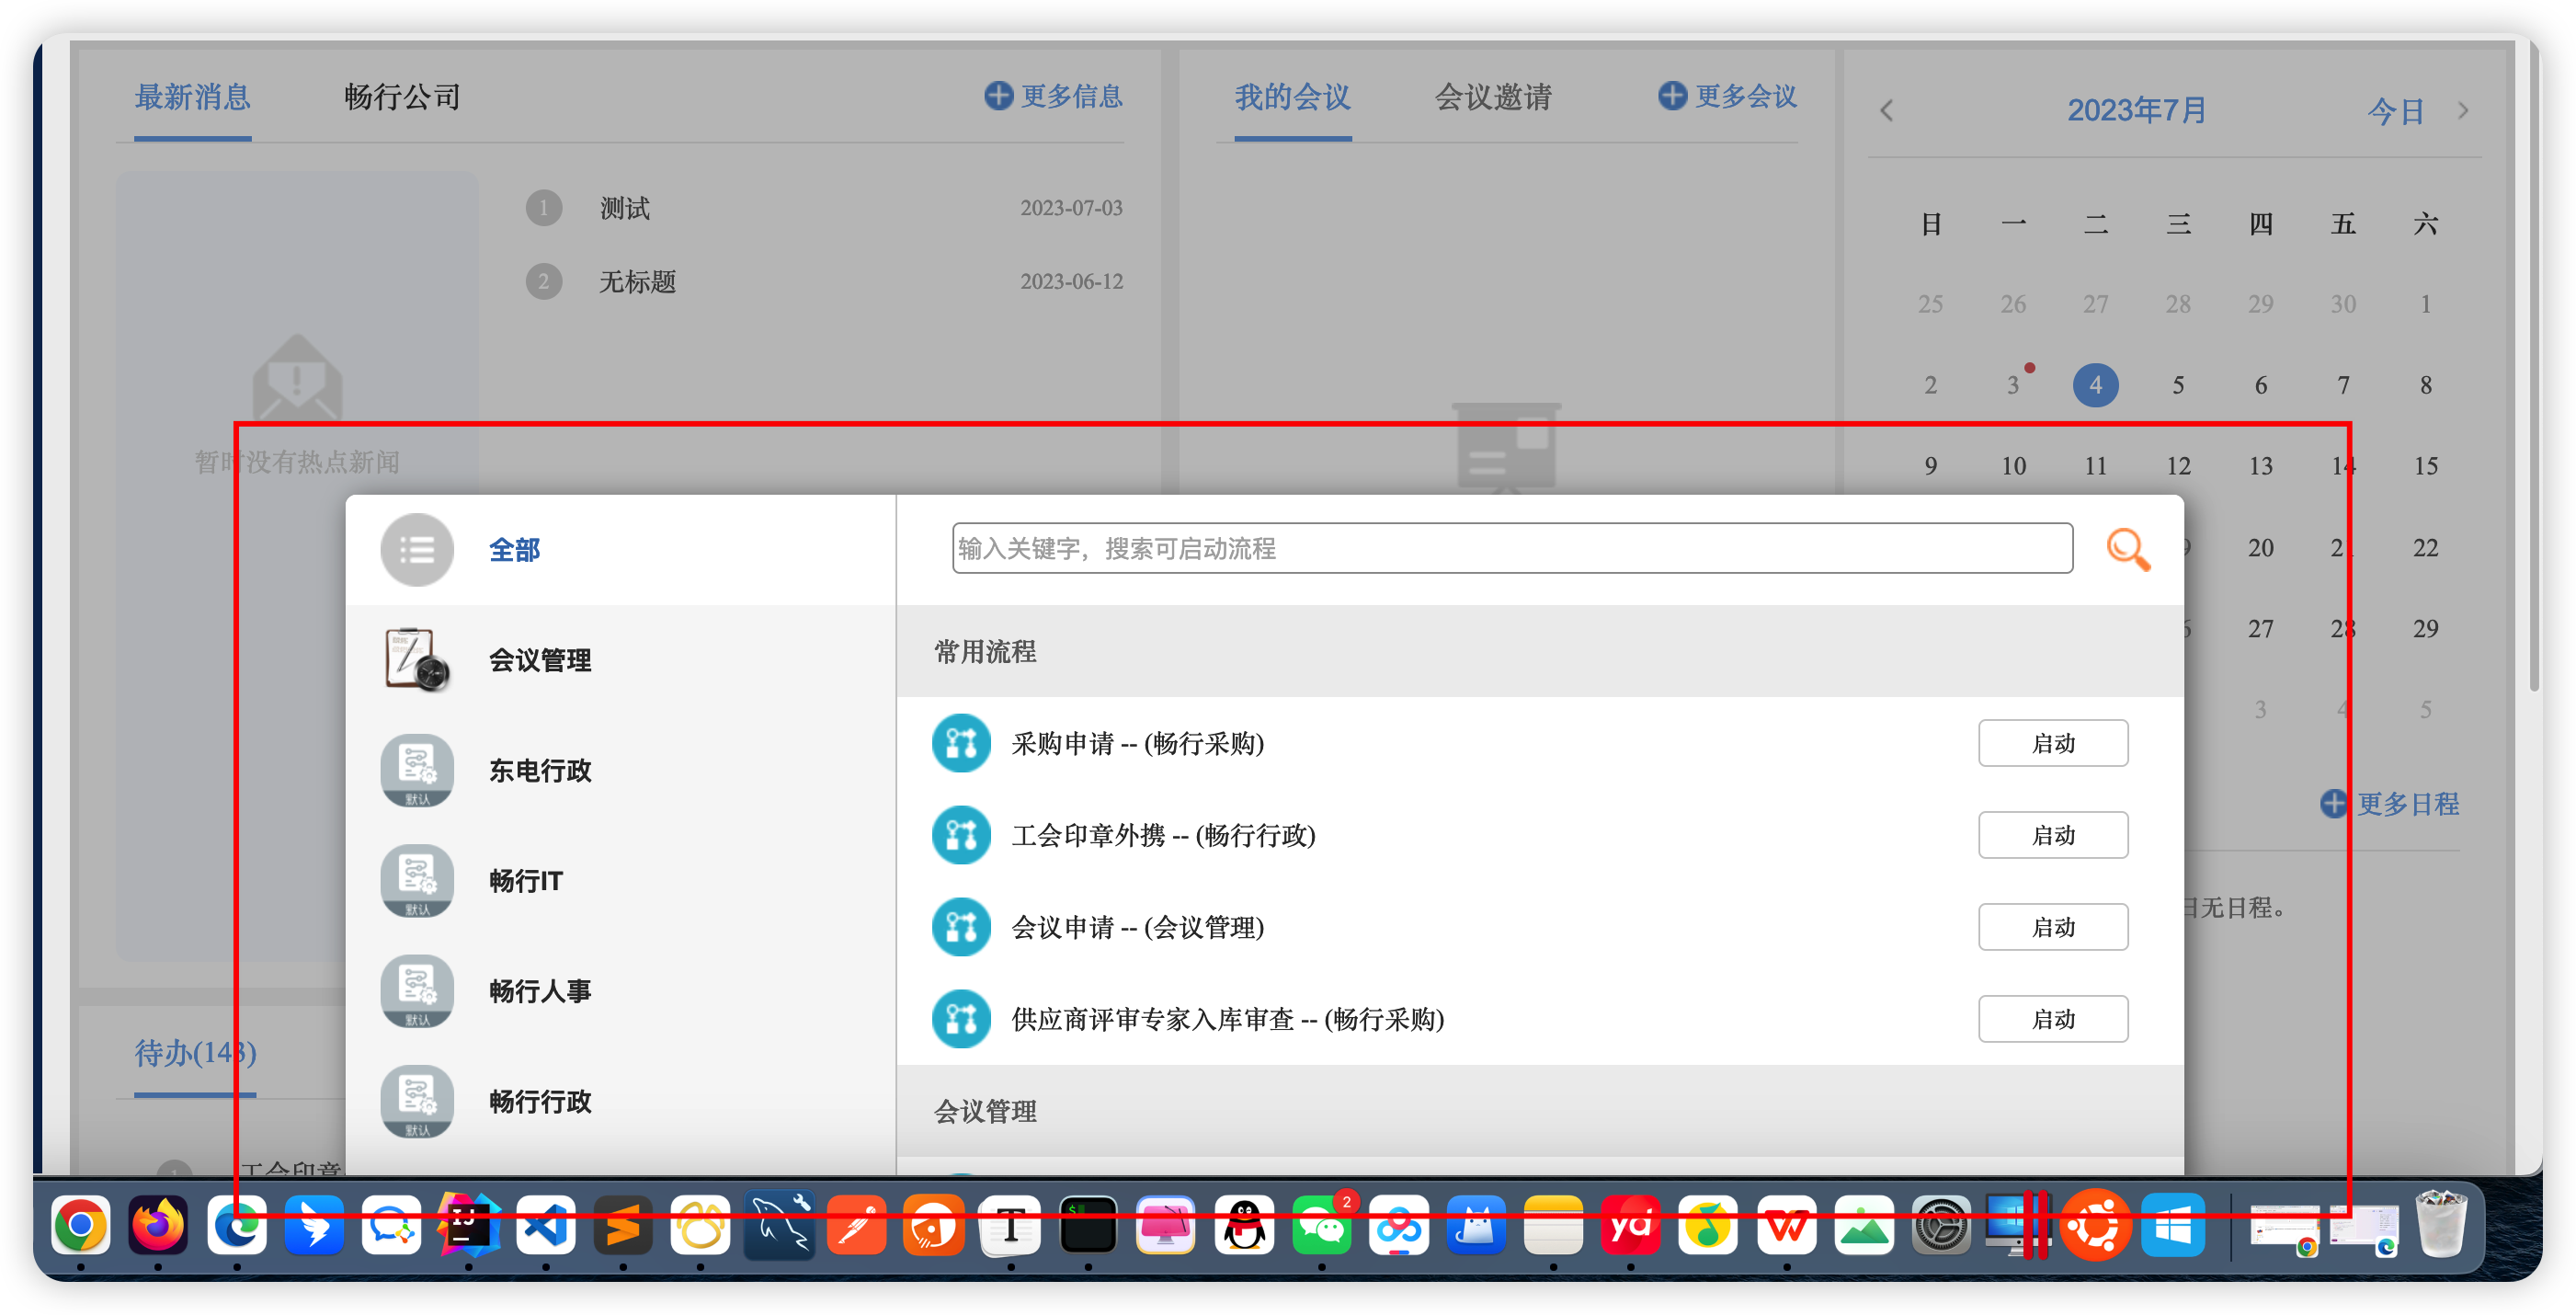
Task: Start the 会议申请 workflow
Action: tap(2052, 927)
